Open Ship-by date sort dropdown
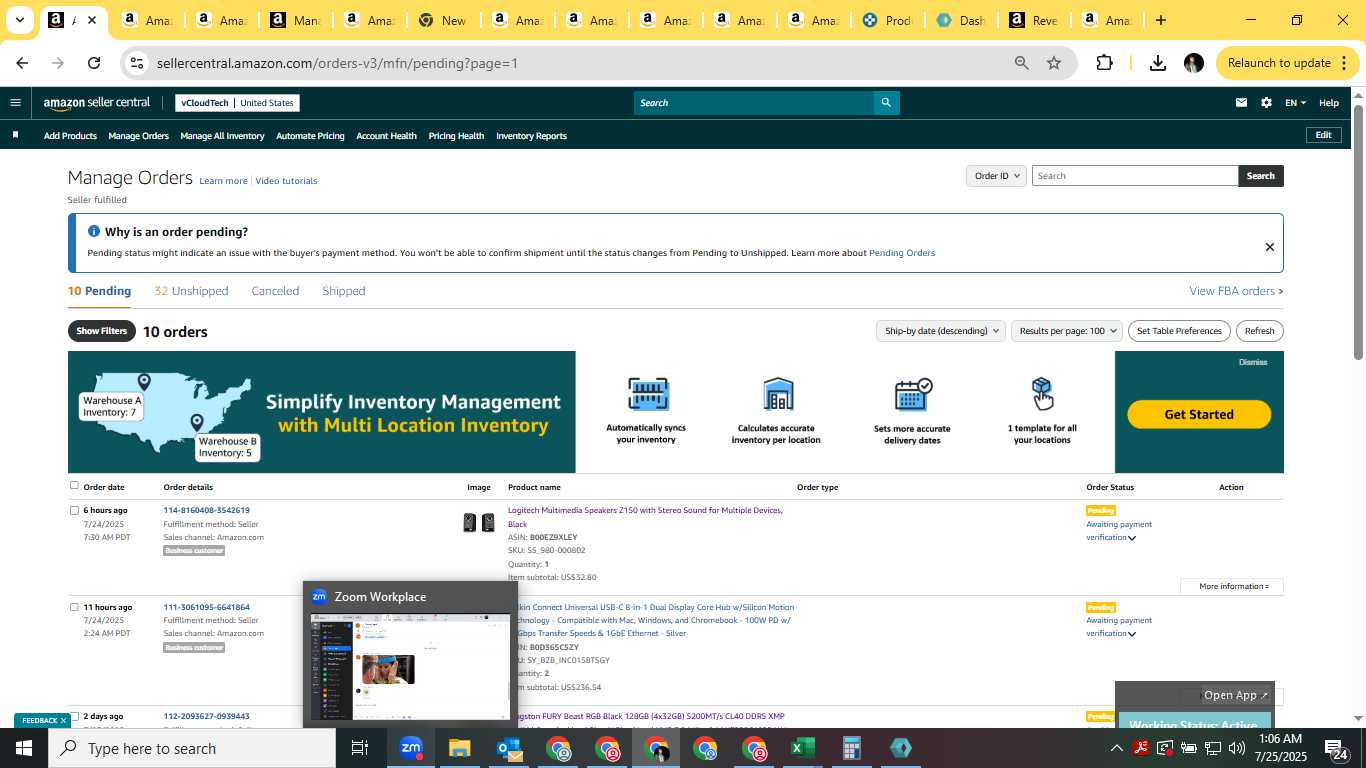This screenshot has height=768, width=1366. point(940,331)
